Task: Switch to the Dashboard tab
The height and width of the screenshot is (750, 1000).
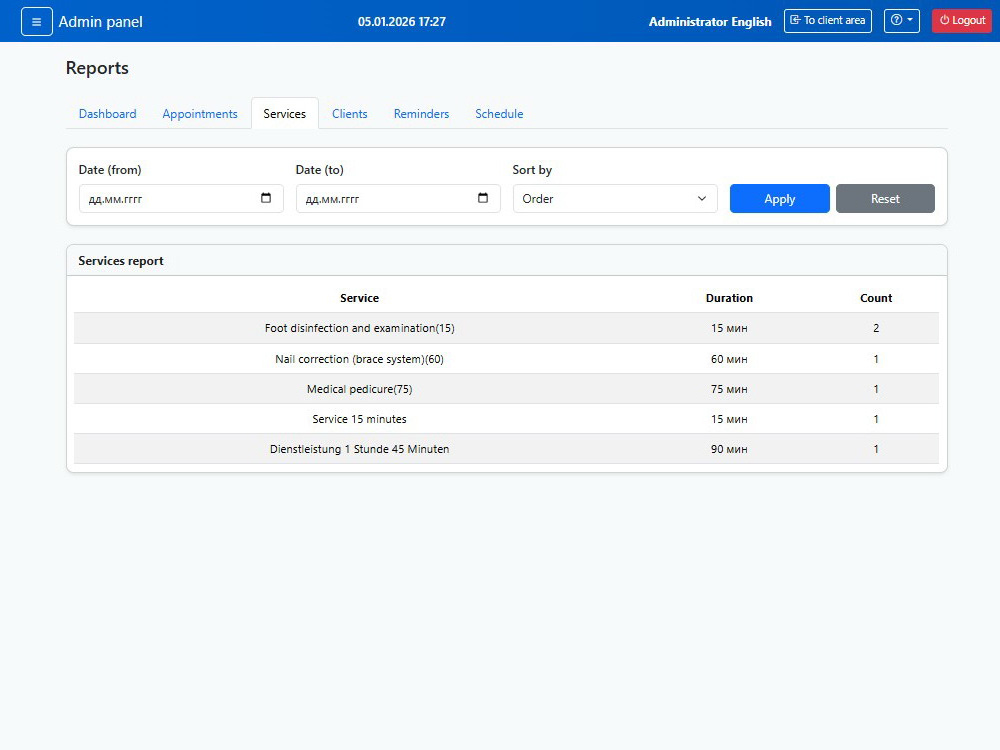Action: pyautogui.click(x=107, y=114)
